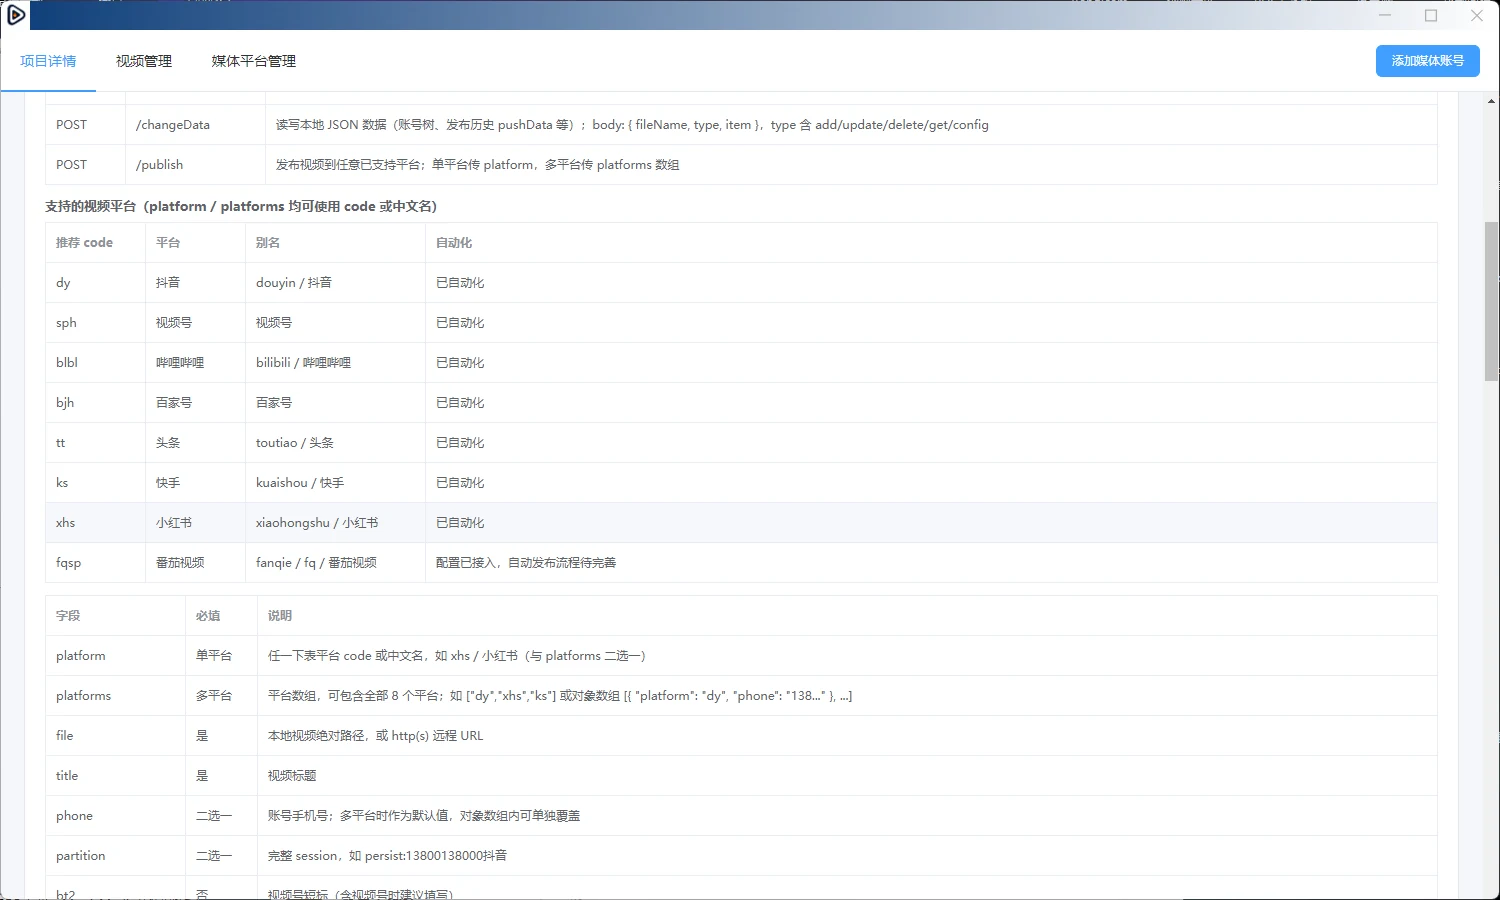Click the 配置已接入 status text for fqsp

click(x=526, y=563)
